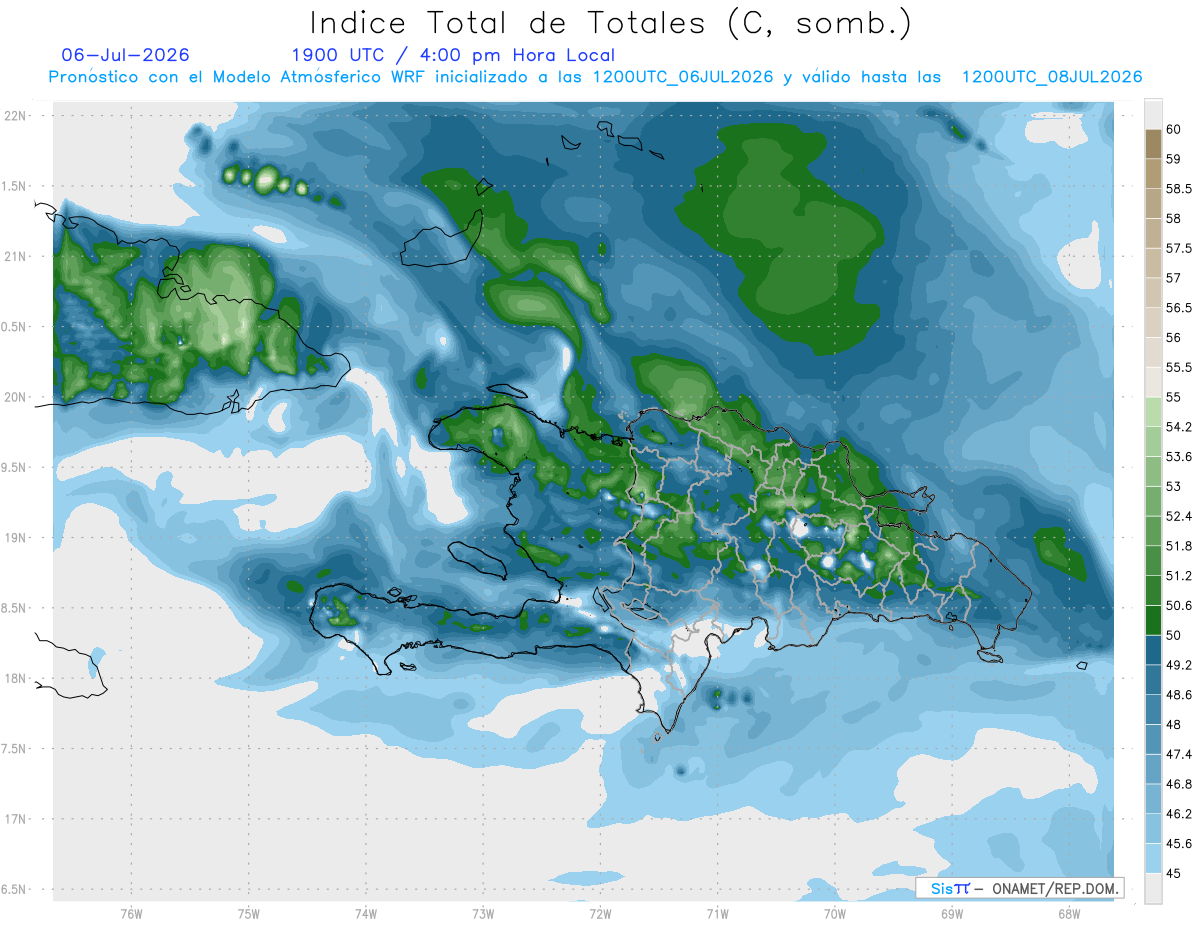Pick the pale green swatch between 54.2 and 55
Screen dimensions: 1200x927
pos(1153,412)
